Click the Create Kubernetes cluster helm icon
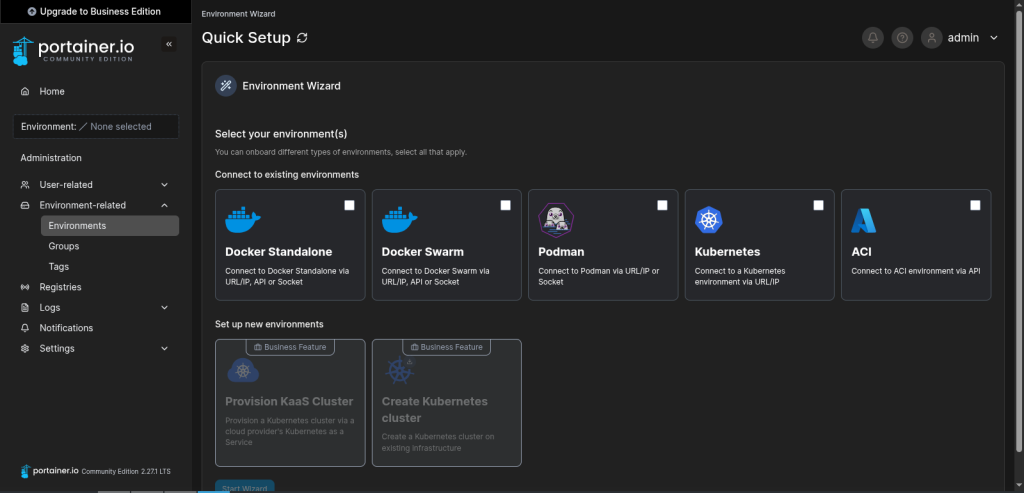Screen dimensions: 1024x493 click(x=399, y=370)
